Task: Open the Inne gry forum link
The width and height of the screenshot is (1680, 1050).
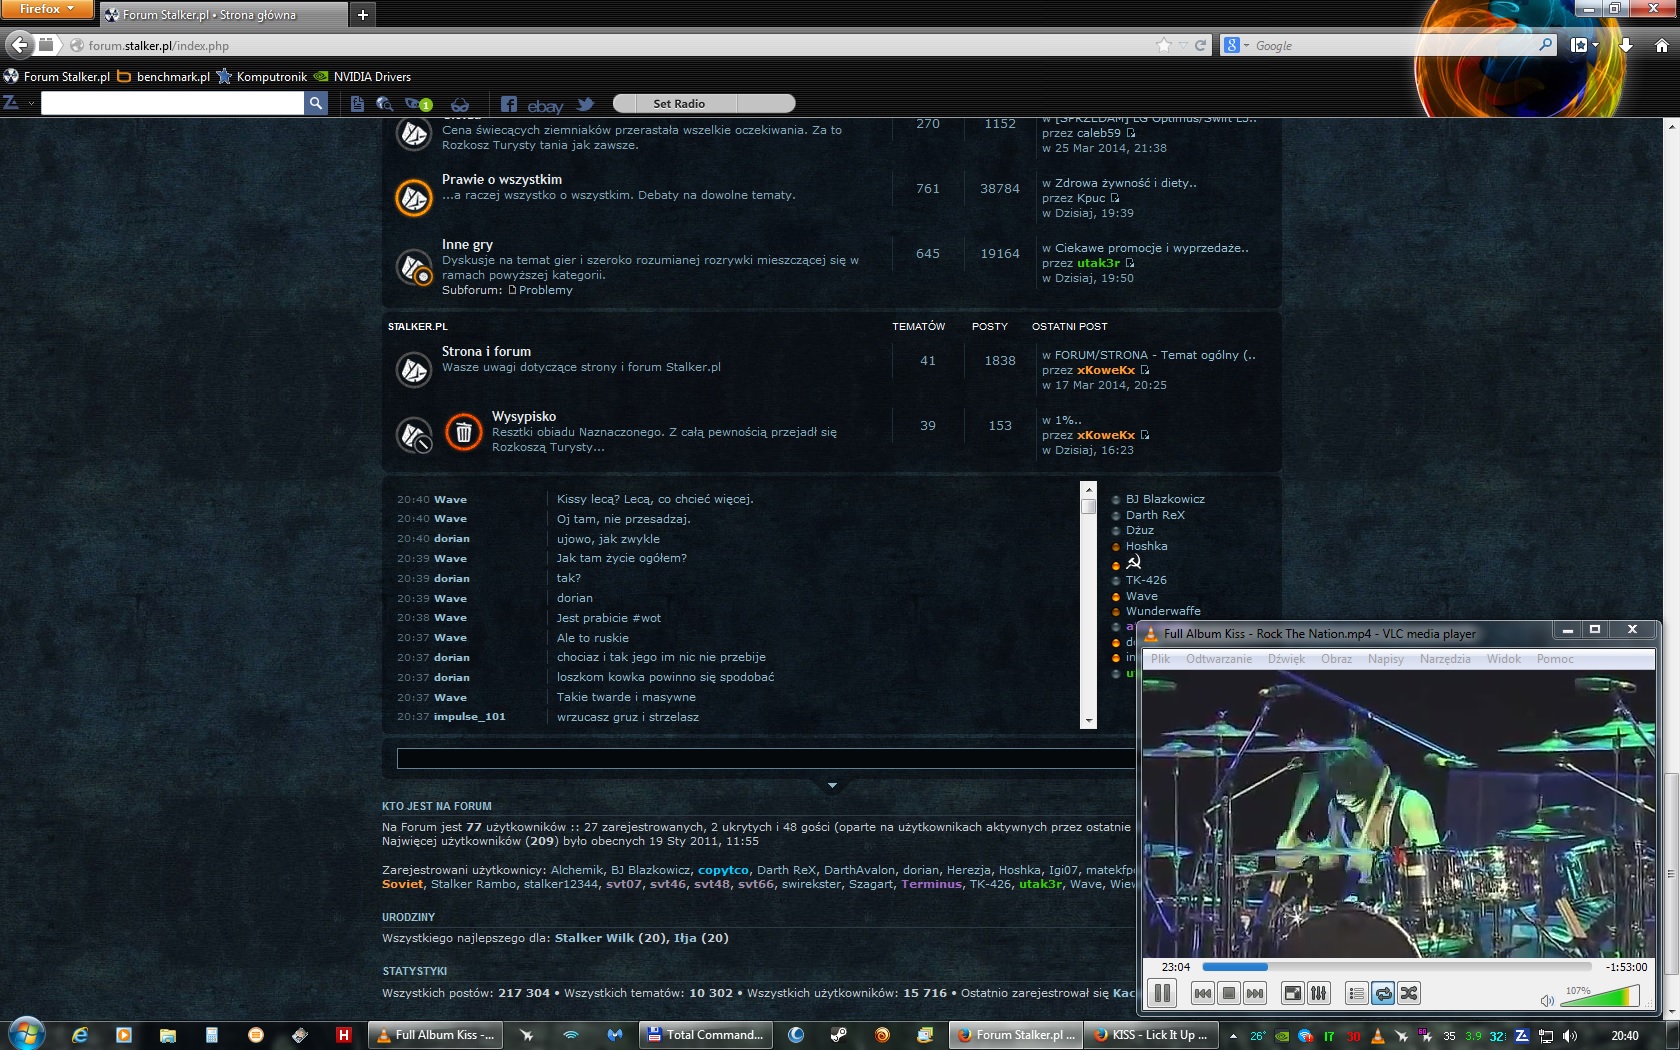Action: pyautogui.click(x=467, y=244)
